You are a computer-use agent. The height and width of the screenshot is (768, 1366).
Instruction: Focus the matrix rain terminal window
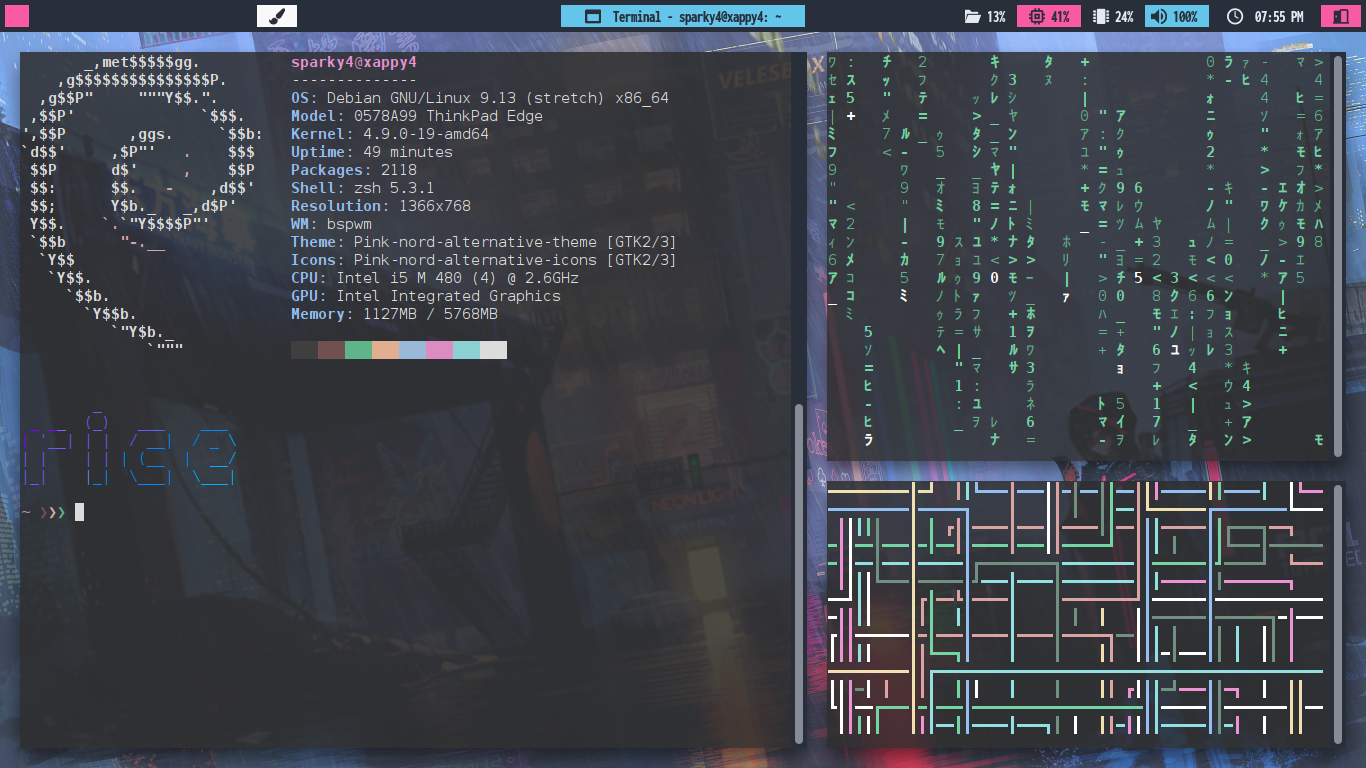click(1080, 255)
